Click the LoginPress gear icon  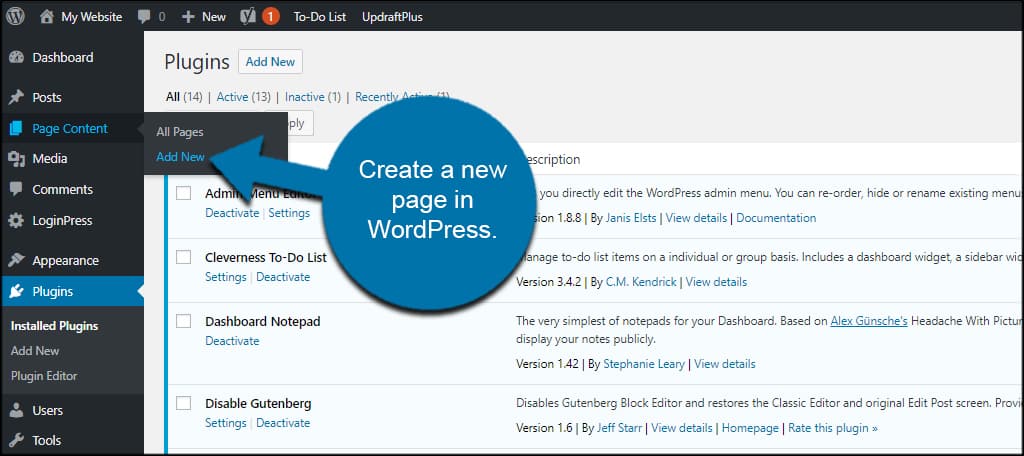(16, 221)
